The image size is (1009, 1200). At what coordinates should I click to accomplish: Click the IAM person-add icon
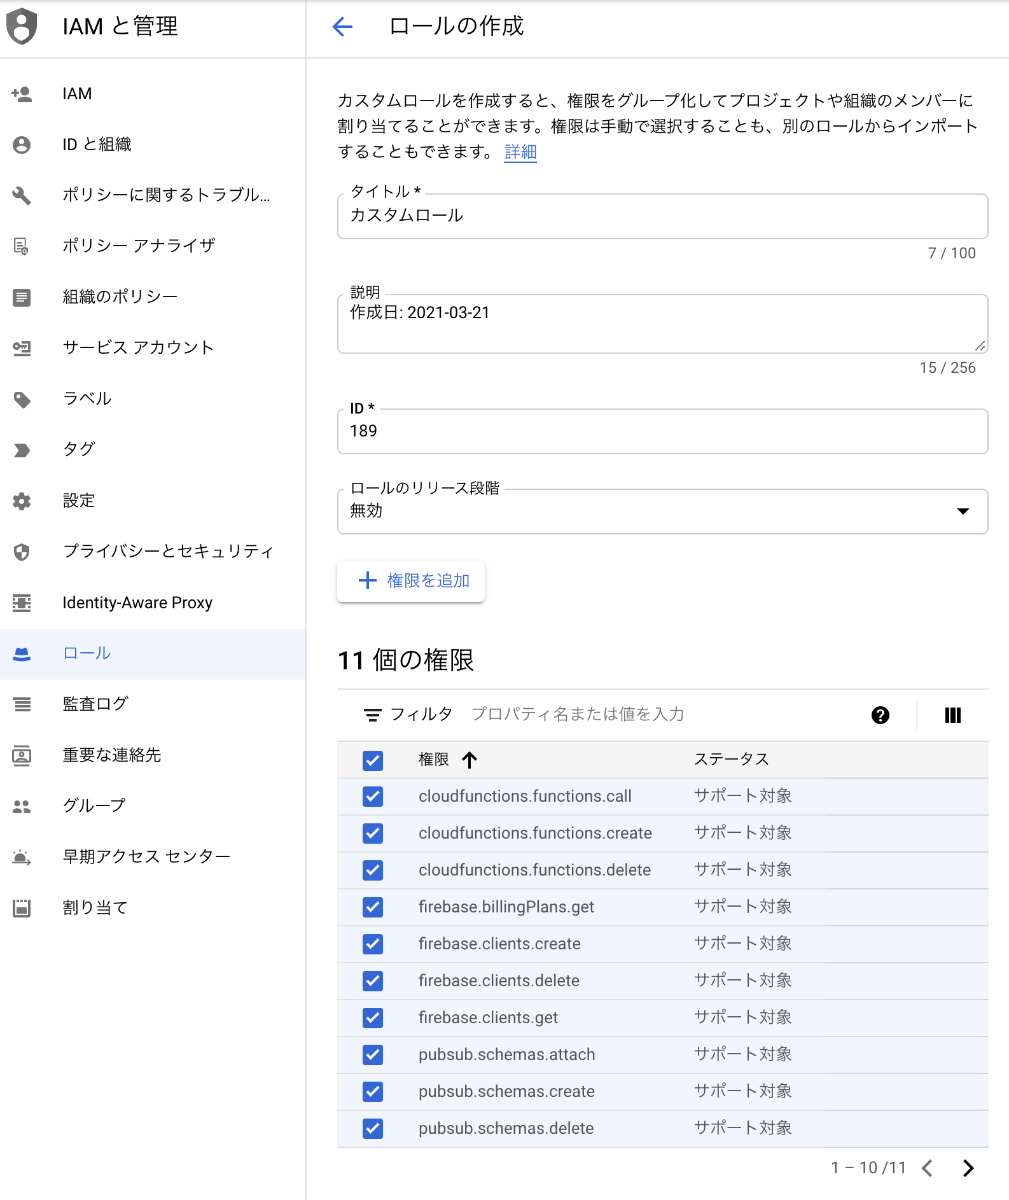pos(21,94)
